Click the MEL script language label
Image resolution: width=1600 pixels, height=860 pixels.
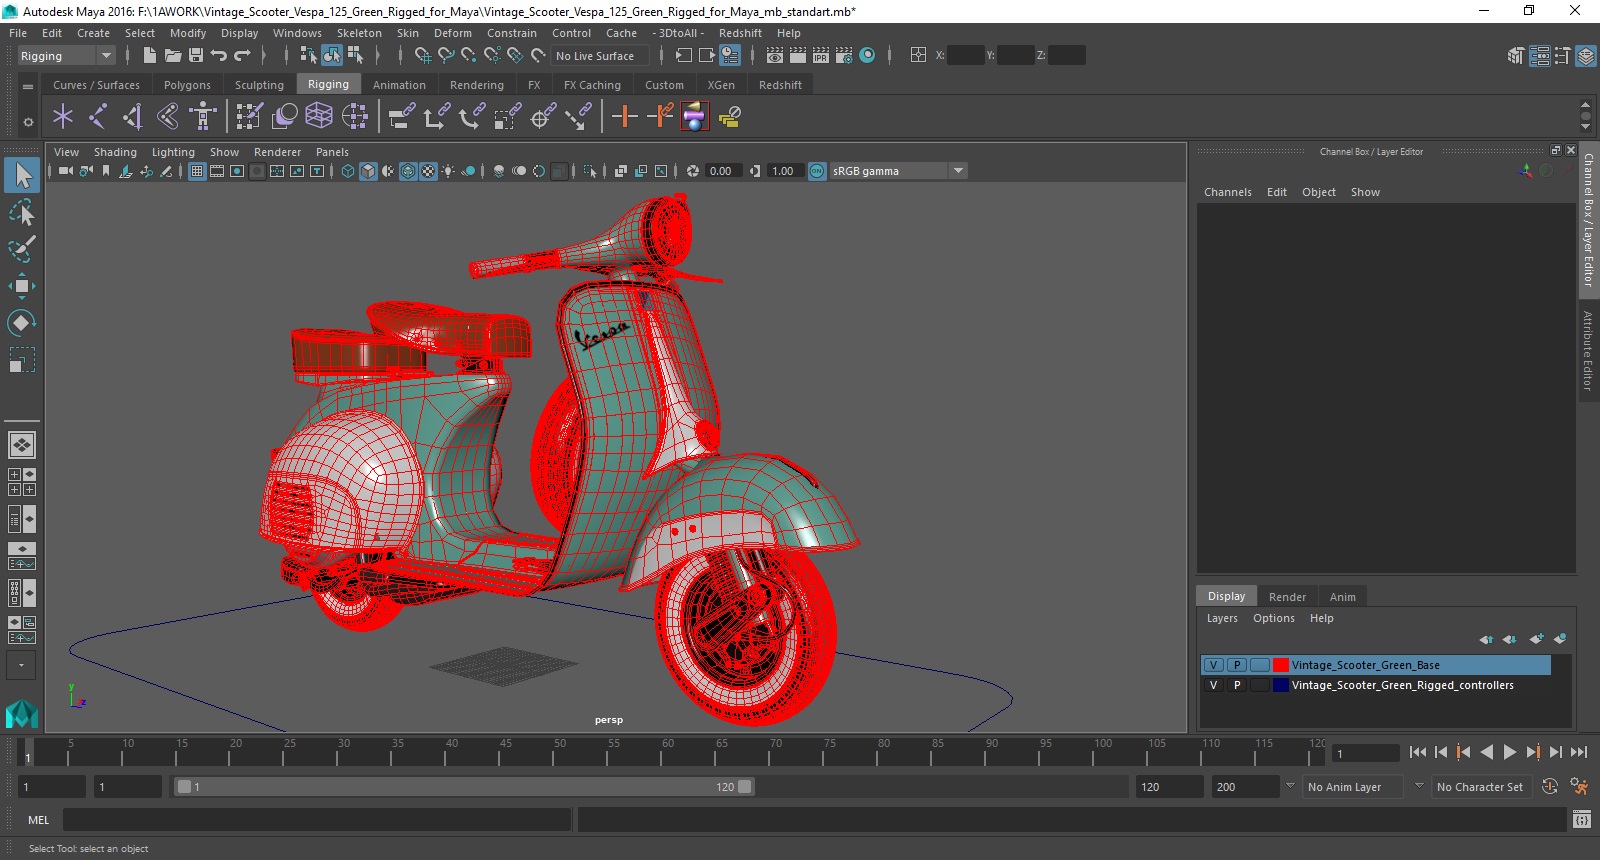point(38,820)
